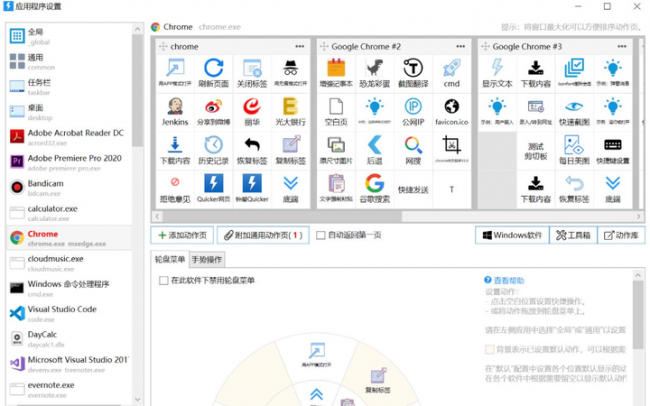Select Bandicam in the application list
This screenshot has width=650, height=406.
[69, 188]
